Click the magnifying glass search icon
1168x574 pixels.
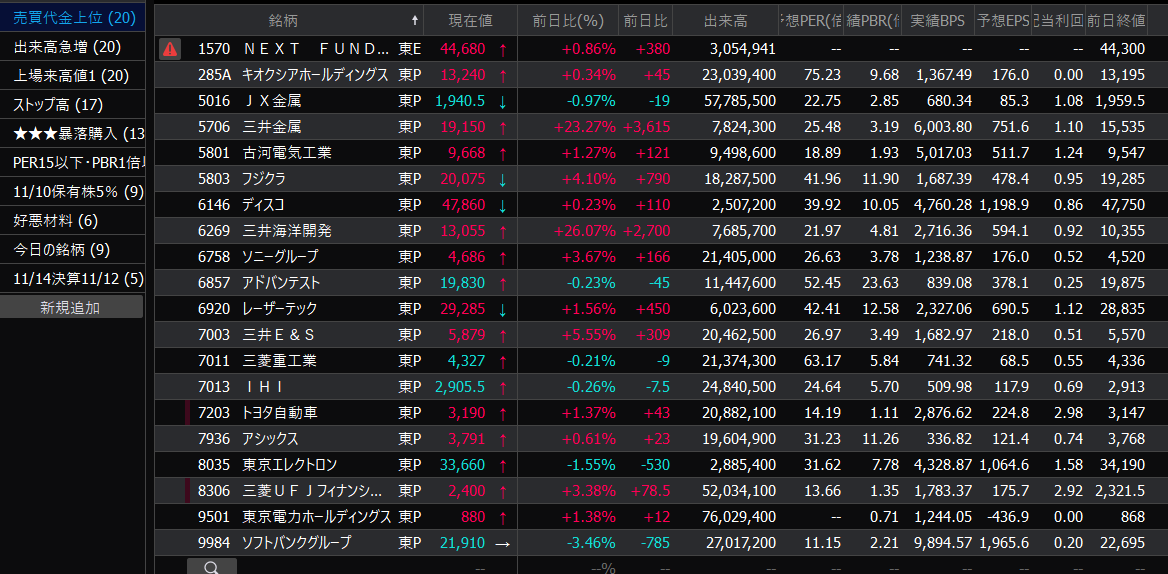click(x=211, y=567)
